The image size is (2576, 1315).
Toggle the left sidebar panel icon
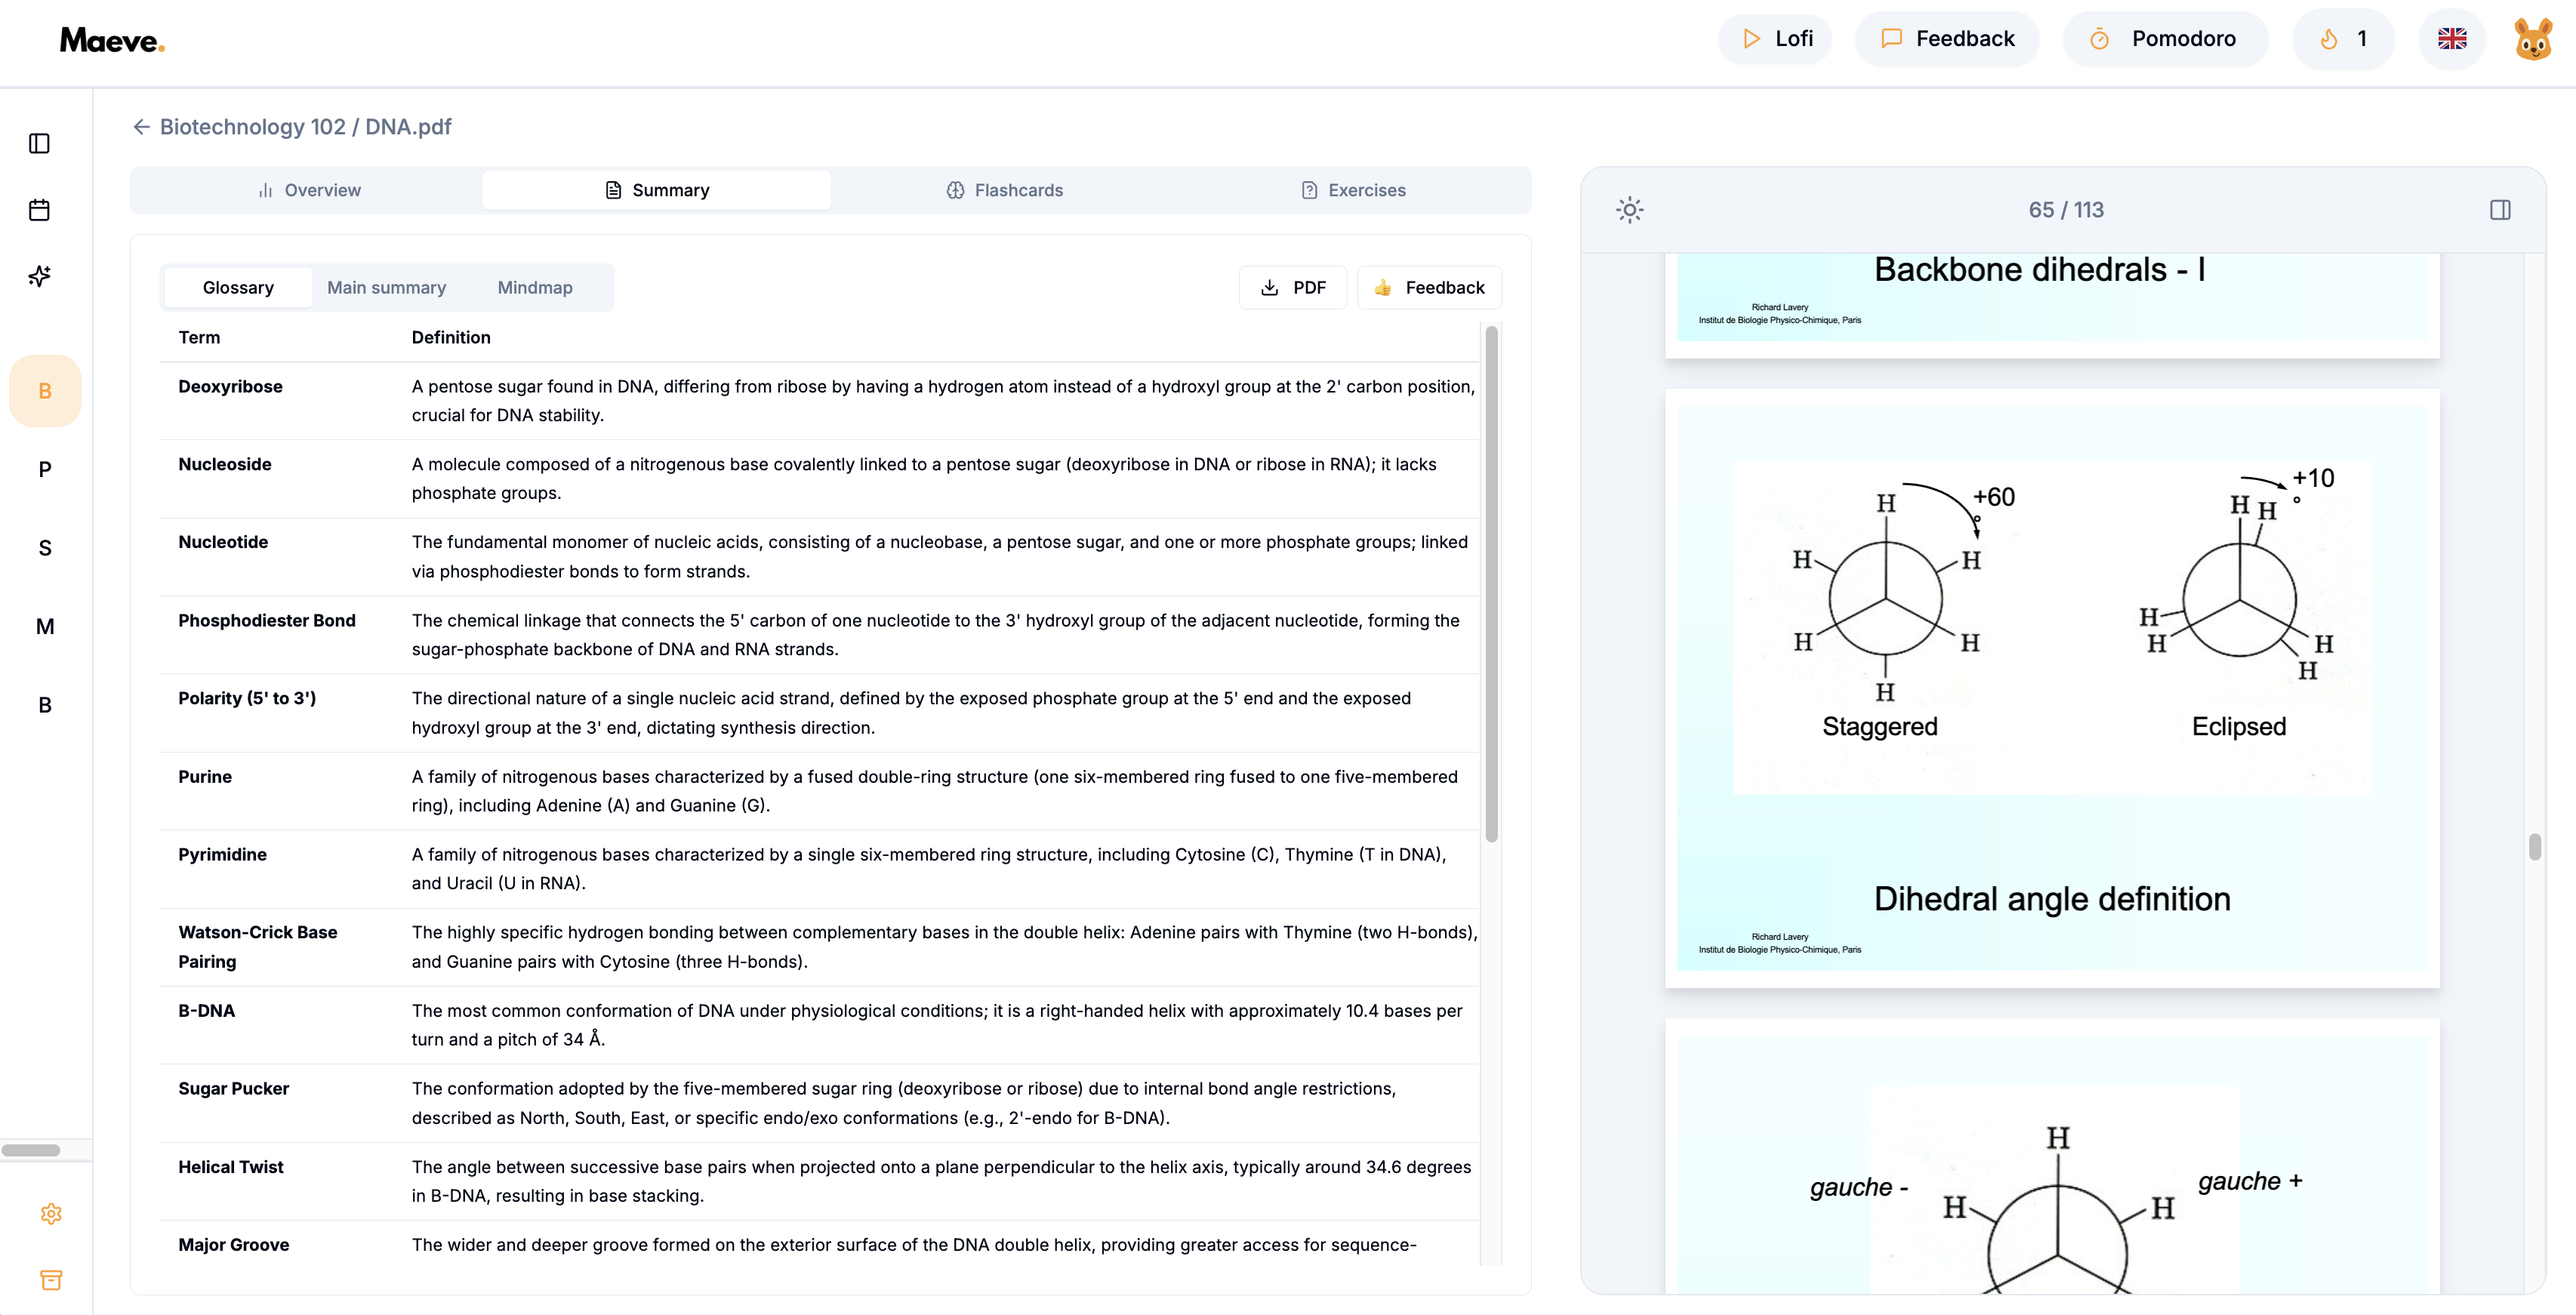click(39, 143)
